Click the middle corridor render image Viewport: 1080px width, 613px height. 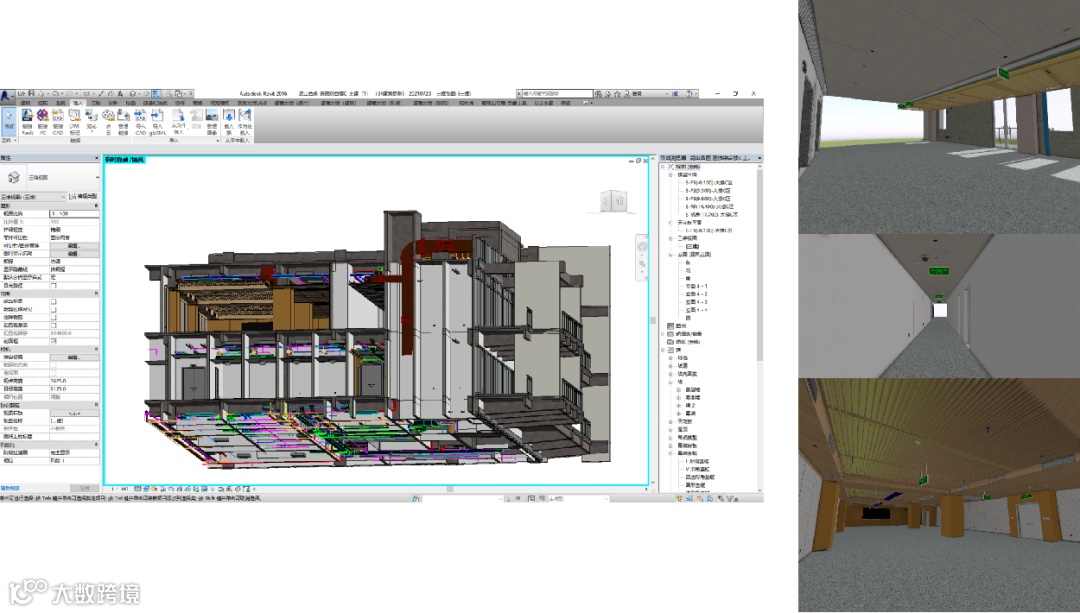939,306
